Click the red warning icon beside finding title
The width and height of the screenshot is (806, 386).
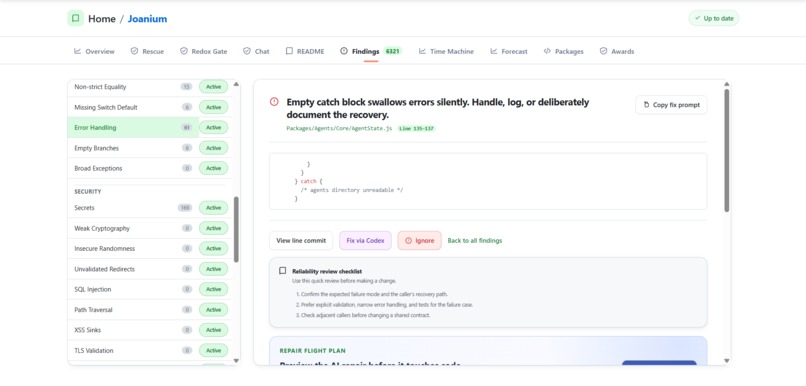coord(274,102)
